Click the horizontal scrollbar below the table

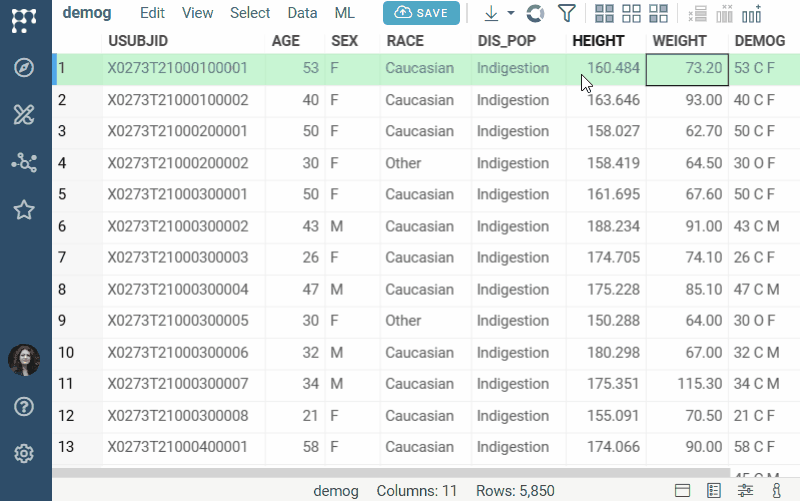(x=400, y=472)
